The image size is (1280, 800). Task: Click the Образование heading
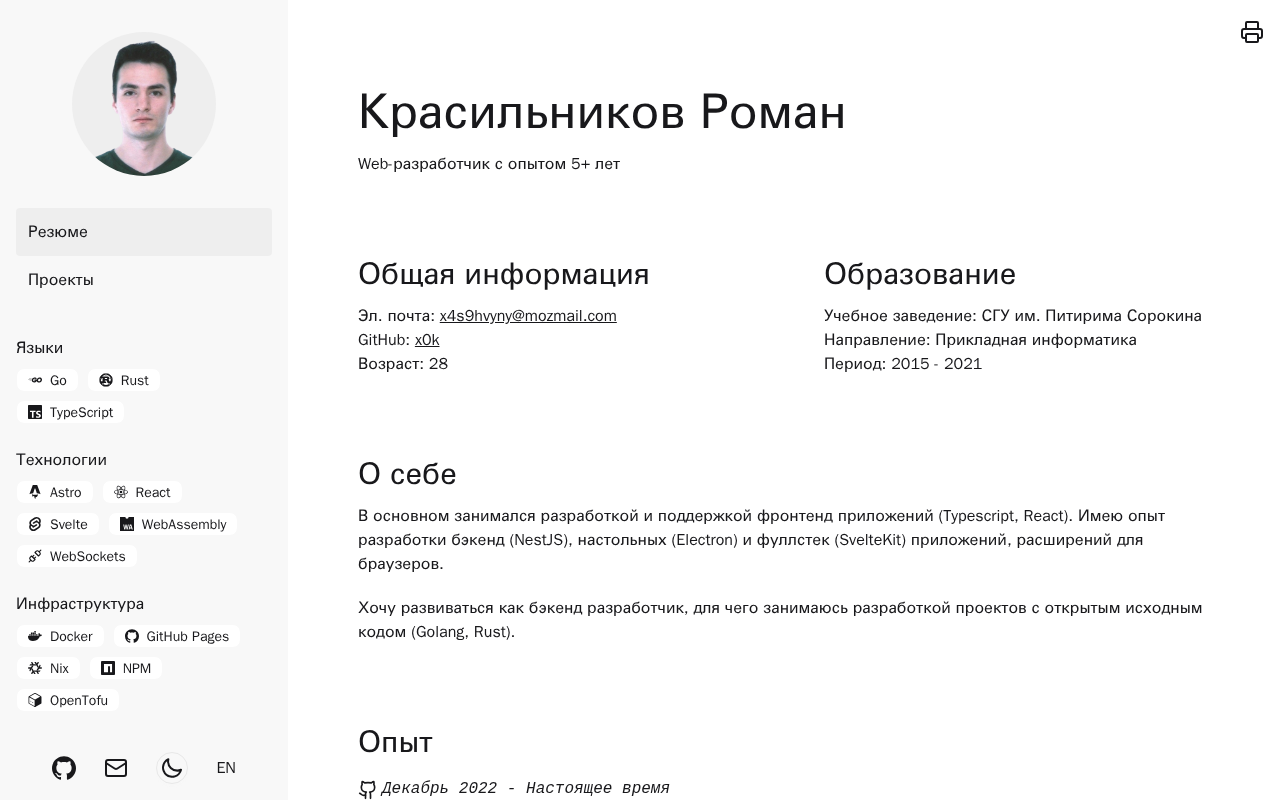pyautogui.click(x=920, y=274)
